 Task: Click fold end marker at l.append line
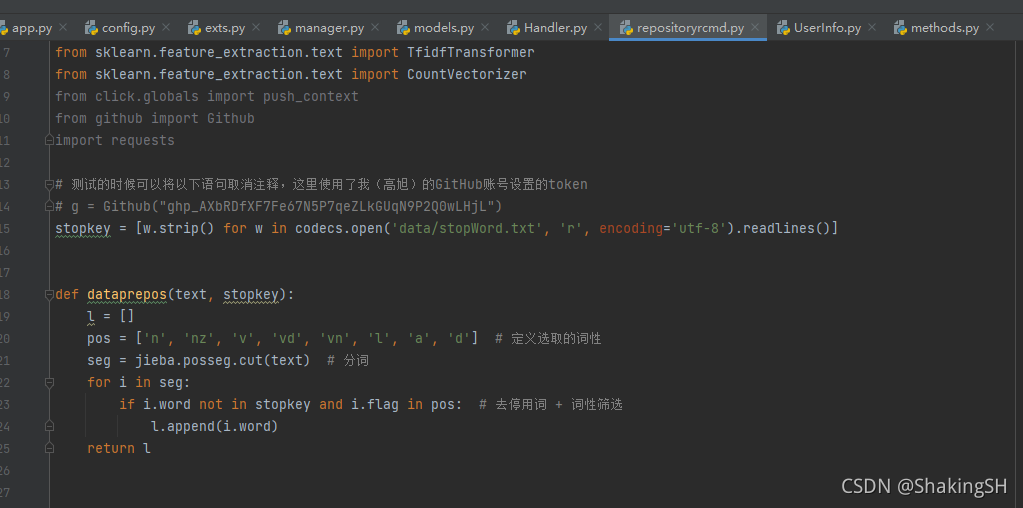point(49,426)
